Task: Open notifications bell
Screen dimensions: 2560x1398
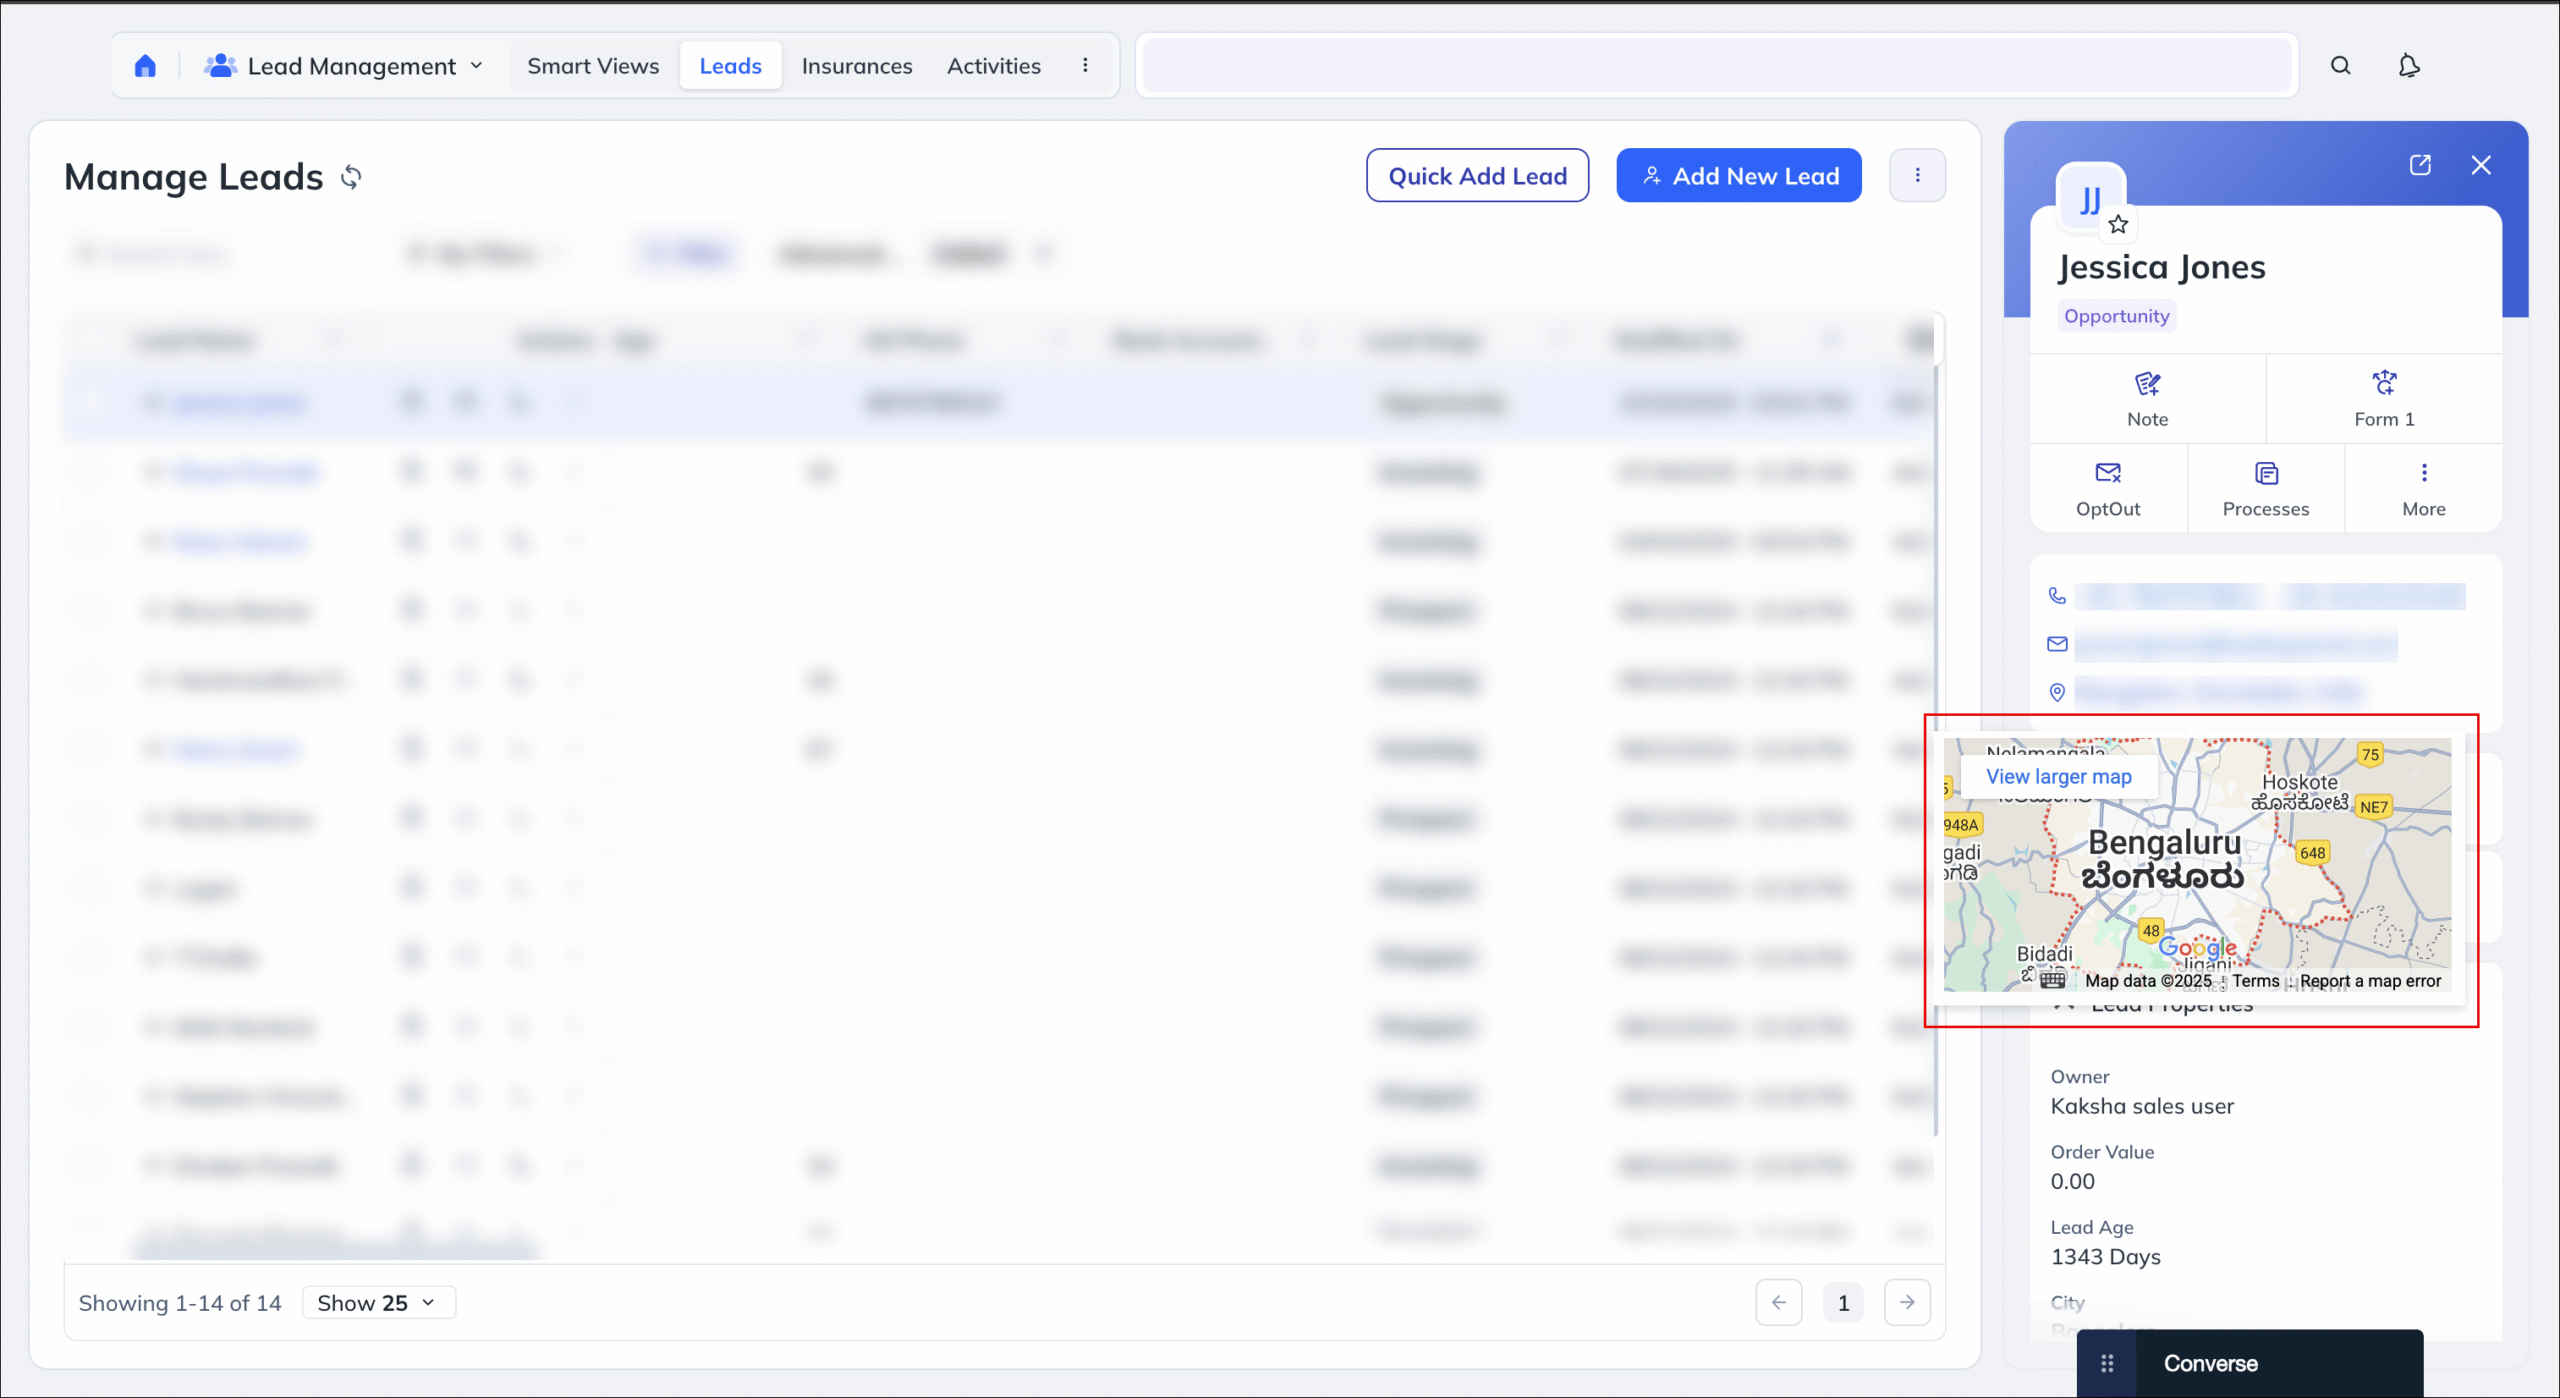Action: pyautogui.click(x=2410, y=65)
